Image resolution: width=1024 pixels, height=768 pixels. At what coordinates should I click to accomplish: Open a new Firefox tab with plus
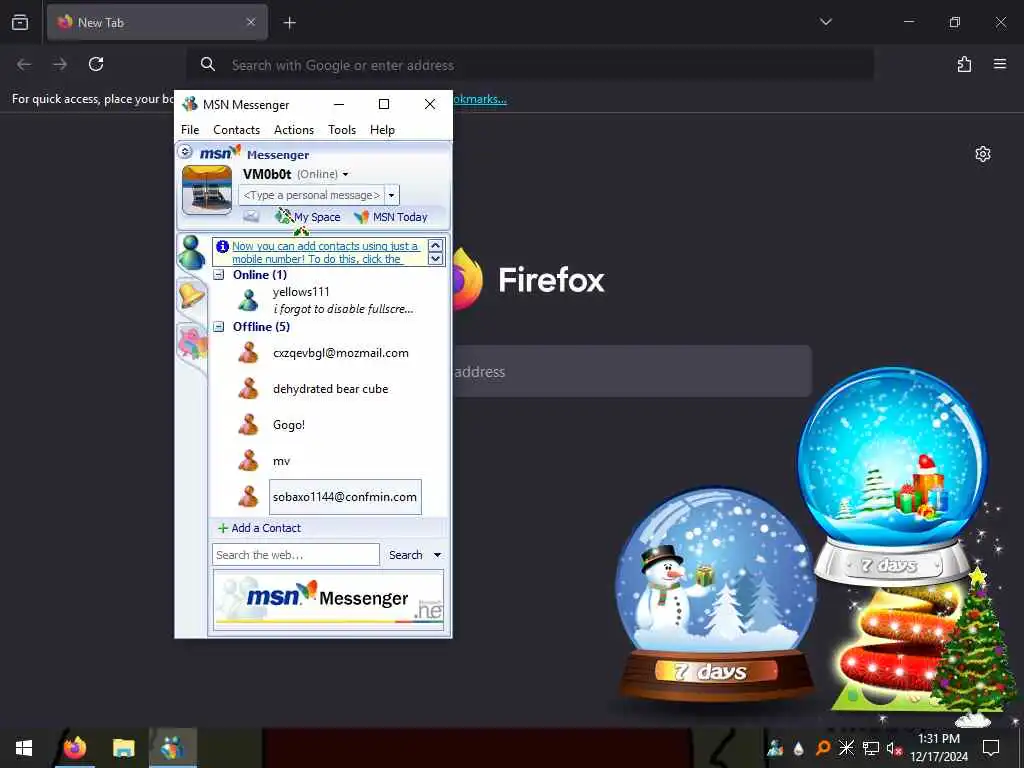point(289,23)
